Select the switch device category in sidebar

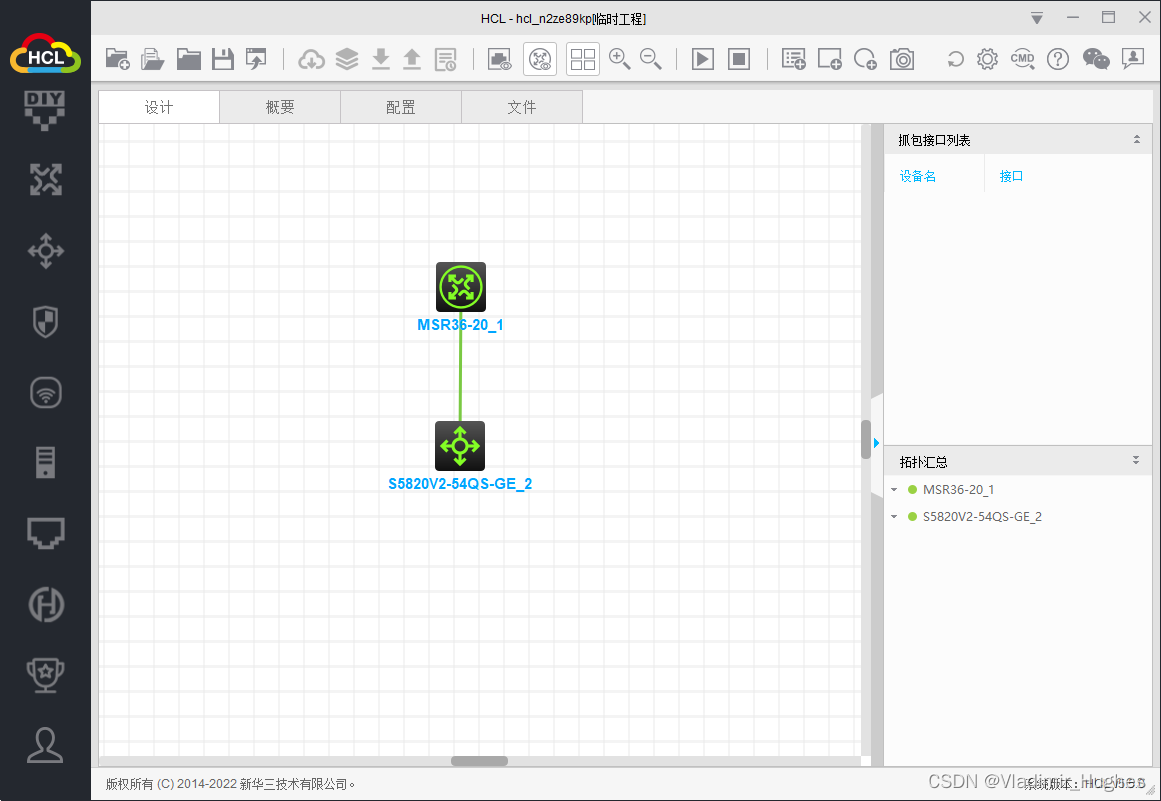click(45, 251)
